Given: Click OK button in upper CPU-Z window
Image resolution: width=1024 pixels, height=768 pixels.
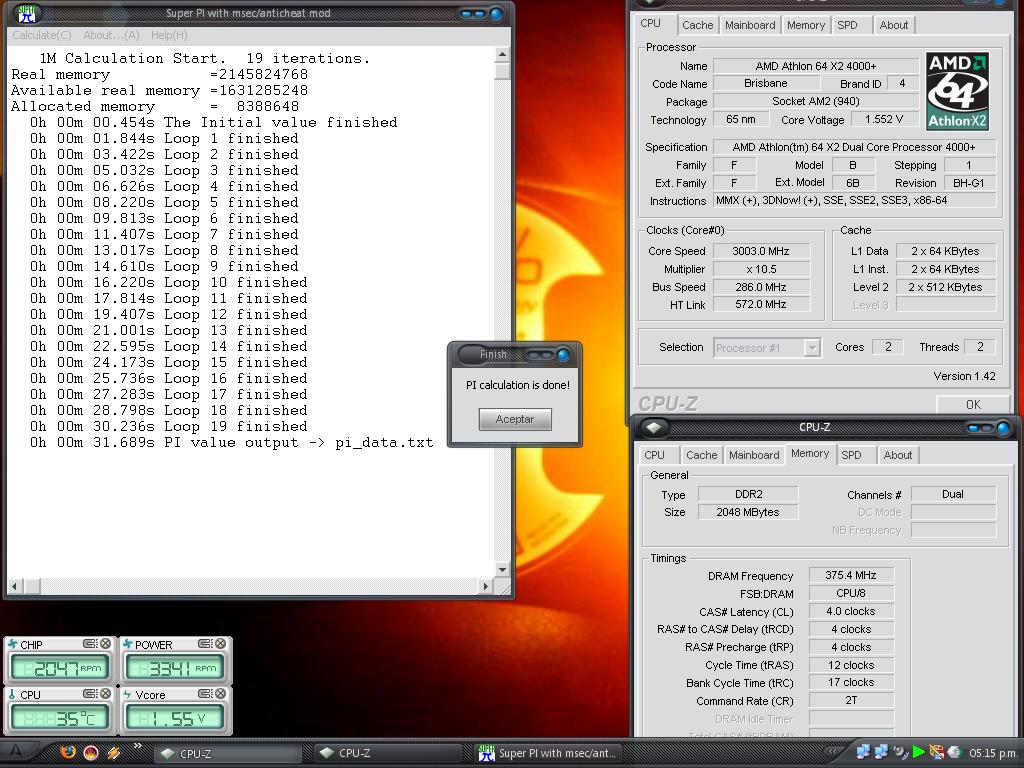Looking at the screenshot, I should 973,404.
